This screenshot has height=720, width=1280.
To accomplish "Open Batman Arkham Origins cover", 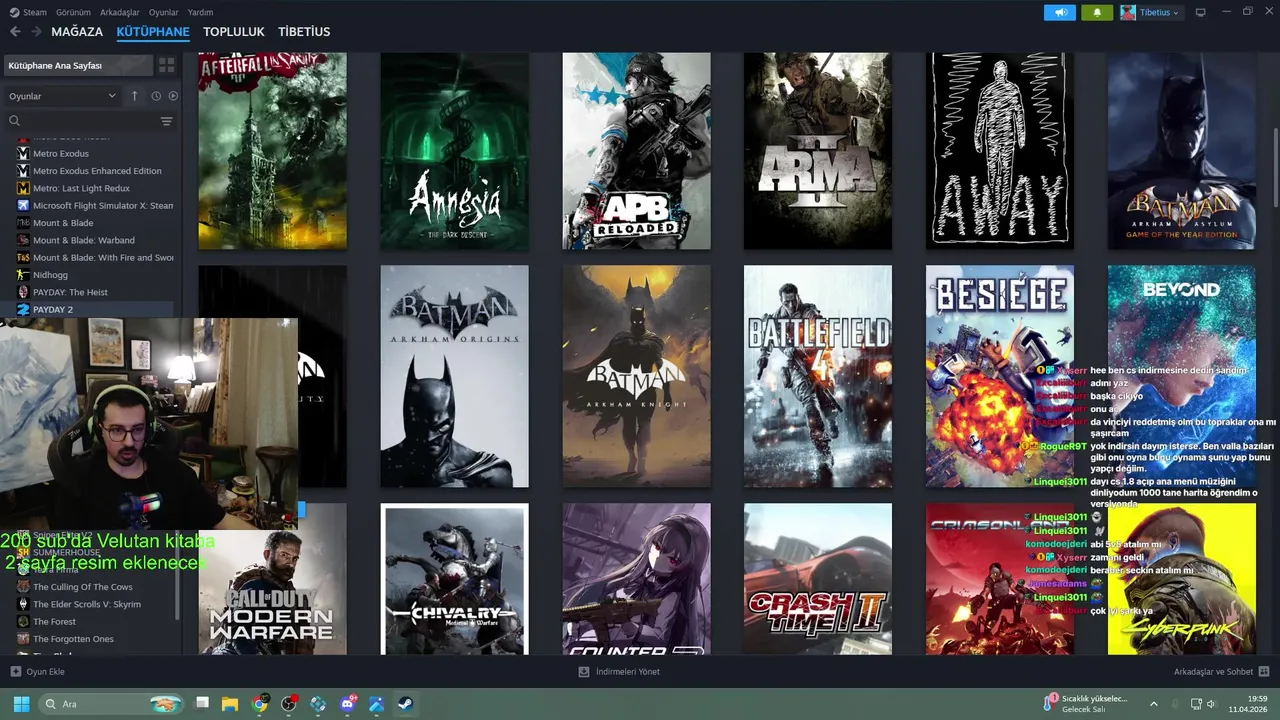I will [455, 376].
